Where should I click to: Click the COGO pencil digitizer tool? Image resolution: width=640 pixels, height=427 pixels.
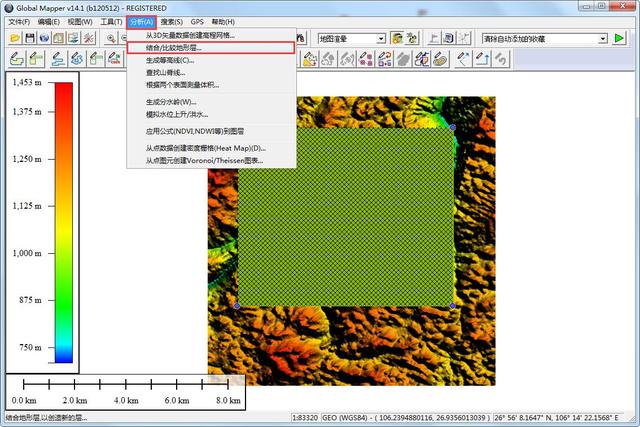click(115, 59)
